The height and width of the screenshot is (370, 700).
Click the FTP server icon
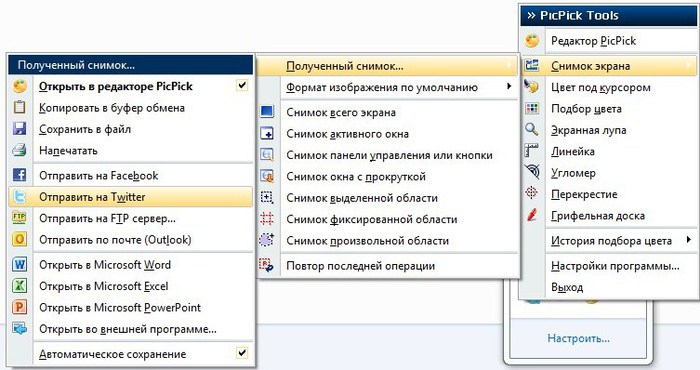[x=20, y=218]
